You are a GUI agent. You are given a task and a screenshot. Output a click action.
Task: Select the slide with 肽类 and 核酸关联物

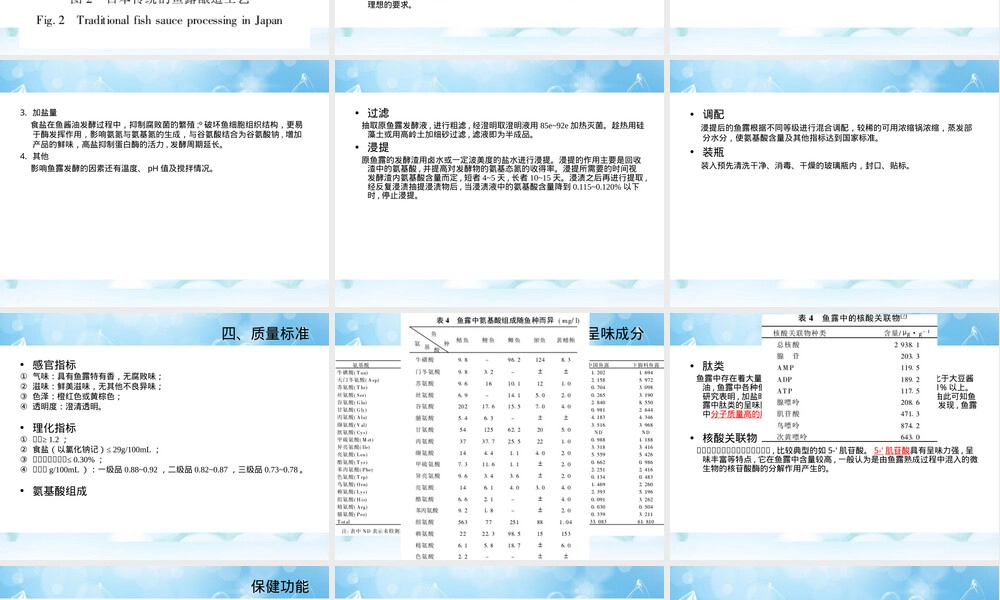pyautogui.click(x=835, y=435)
